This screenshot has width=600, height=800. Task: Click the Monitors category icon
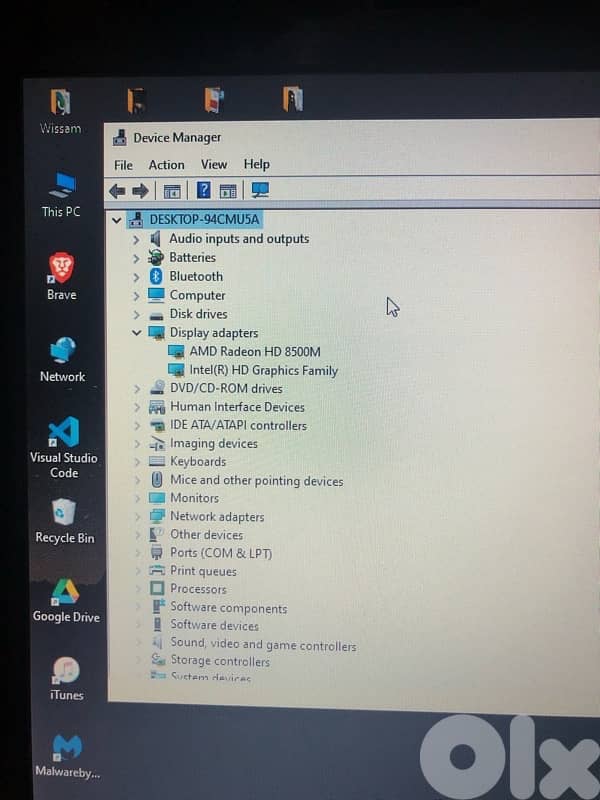pos(157,498)
